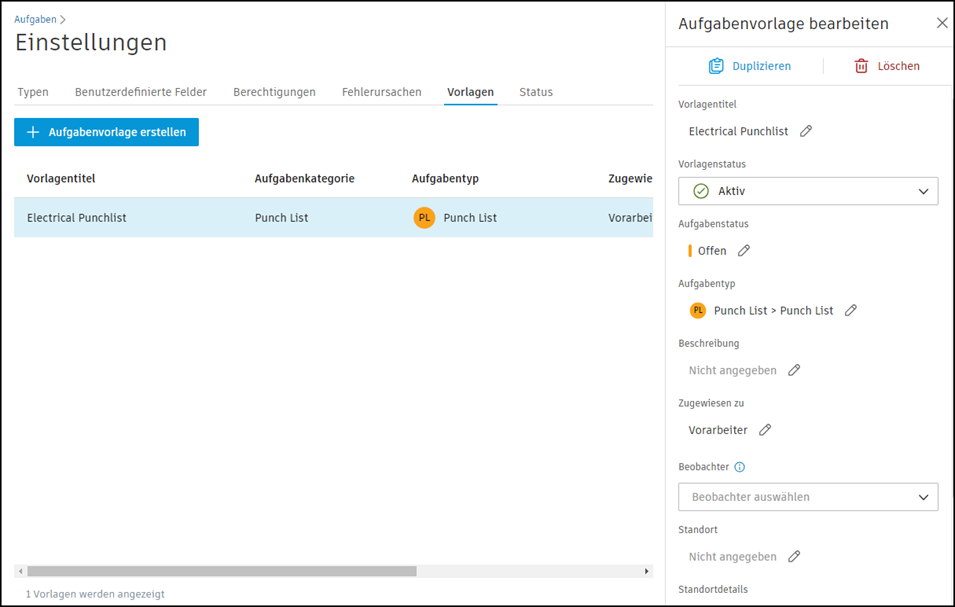
Task: Open the Vorlagenstatus Aktiv dropdown
Action: (x=808, y=191)
